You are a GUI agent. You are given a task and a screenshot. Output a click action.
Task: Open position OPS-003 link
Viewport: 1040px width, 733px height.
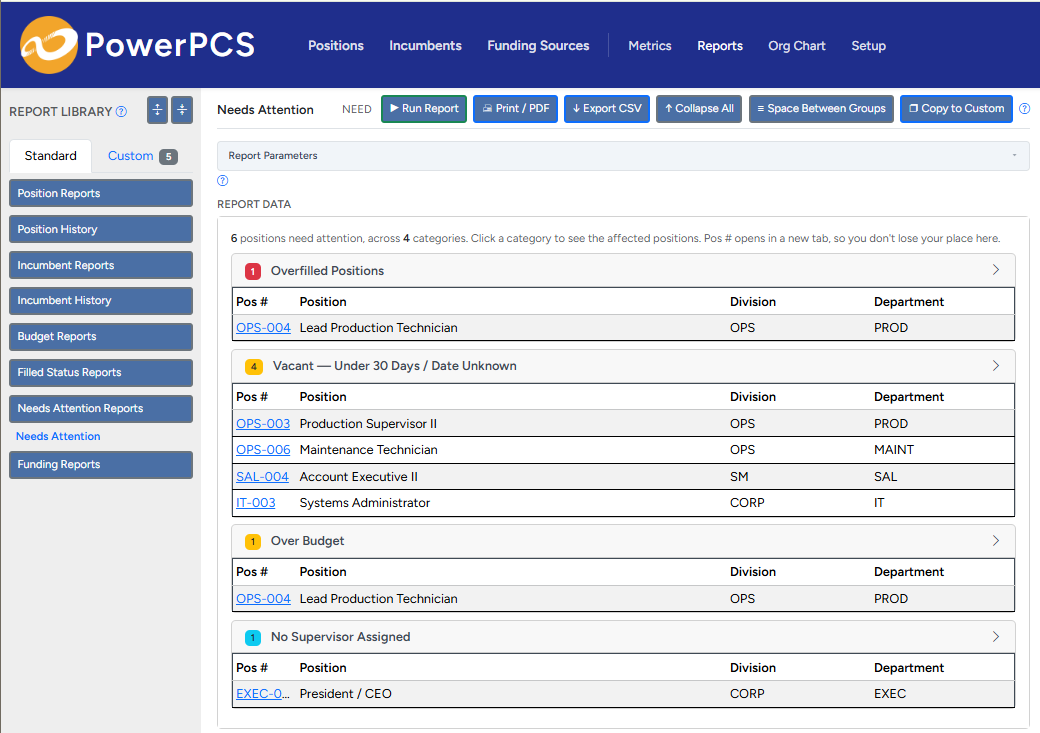coord(263,423)
